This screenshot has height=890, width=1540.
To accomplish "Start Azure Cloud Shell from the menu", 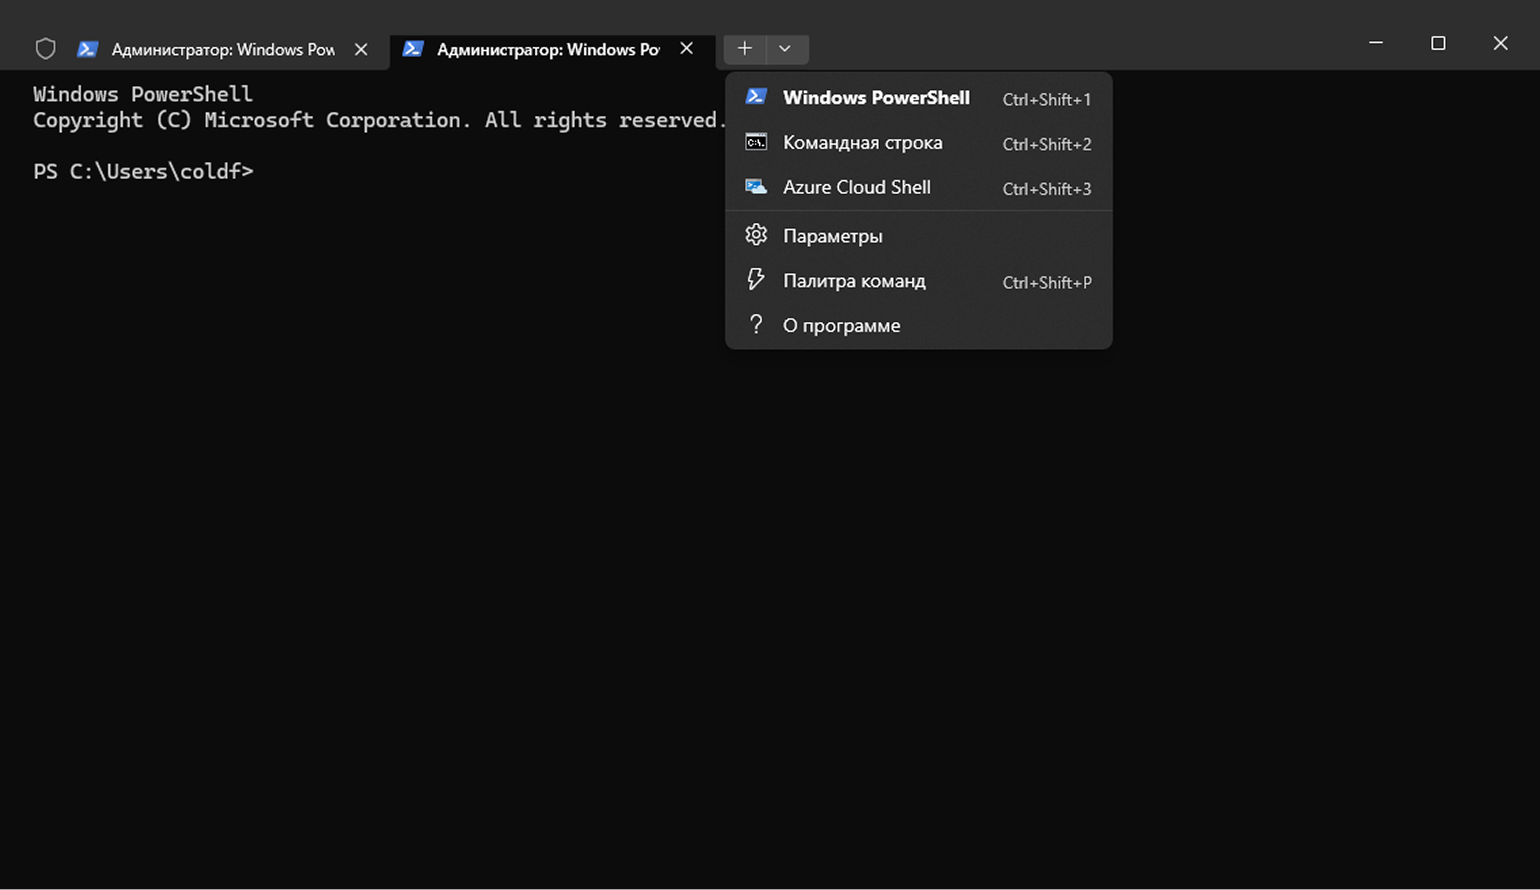I will 919,188.
